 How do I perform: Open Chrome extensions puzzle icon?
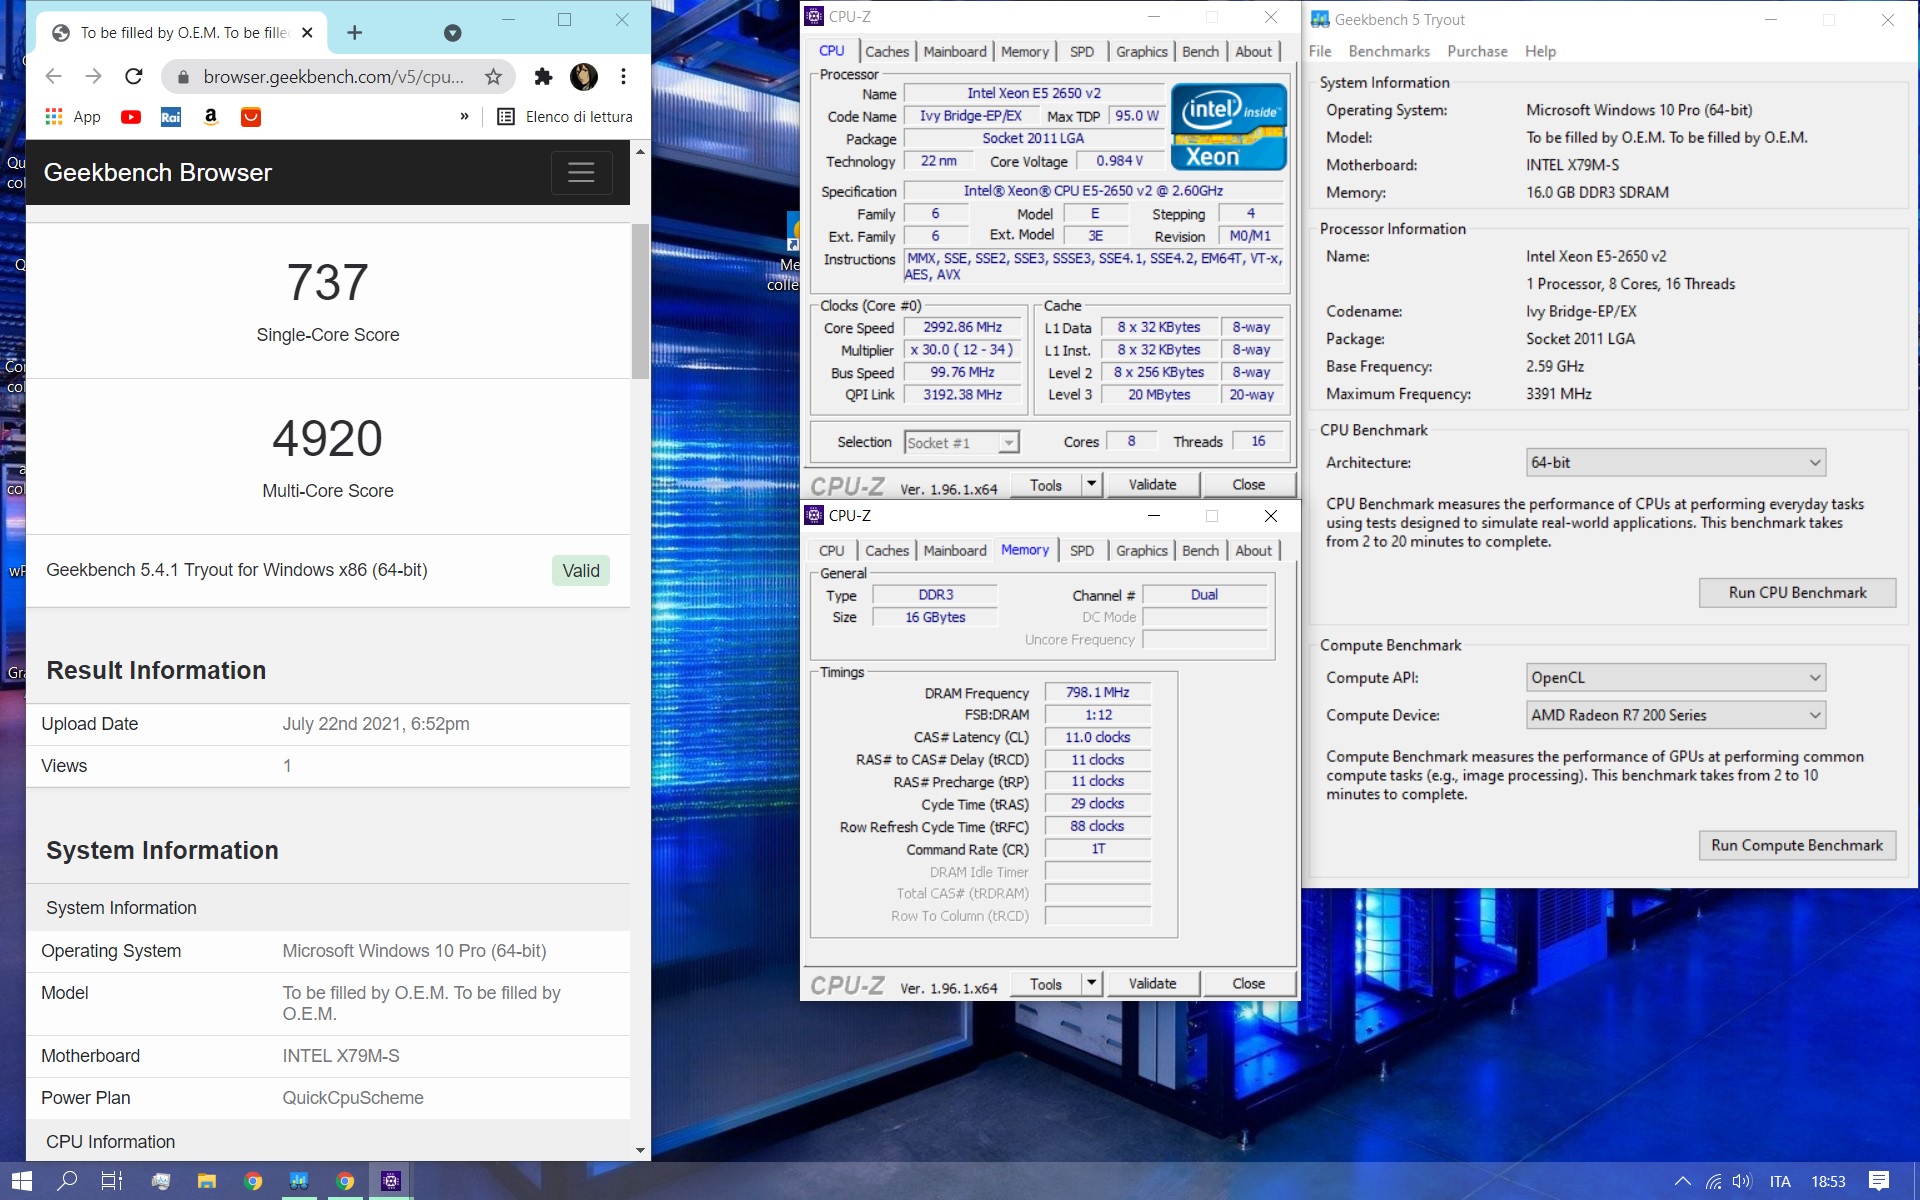coord(543,77)
